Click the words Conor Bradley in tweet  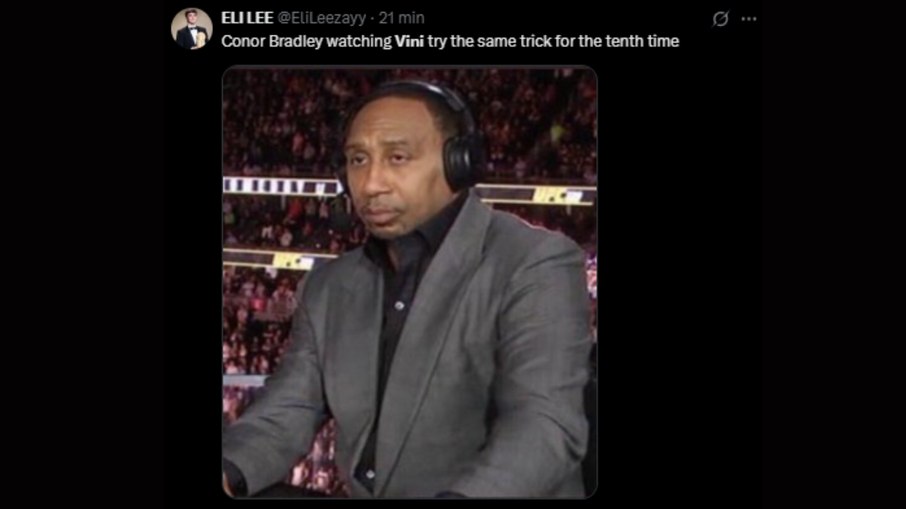click(272, 42)
